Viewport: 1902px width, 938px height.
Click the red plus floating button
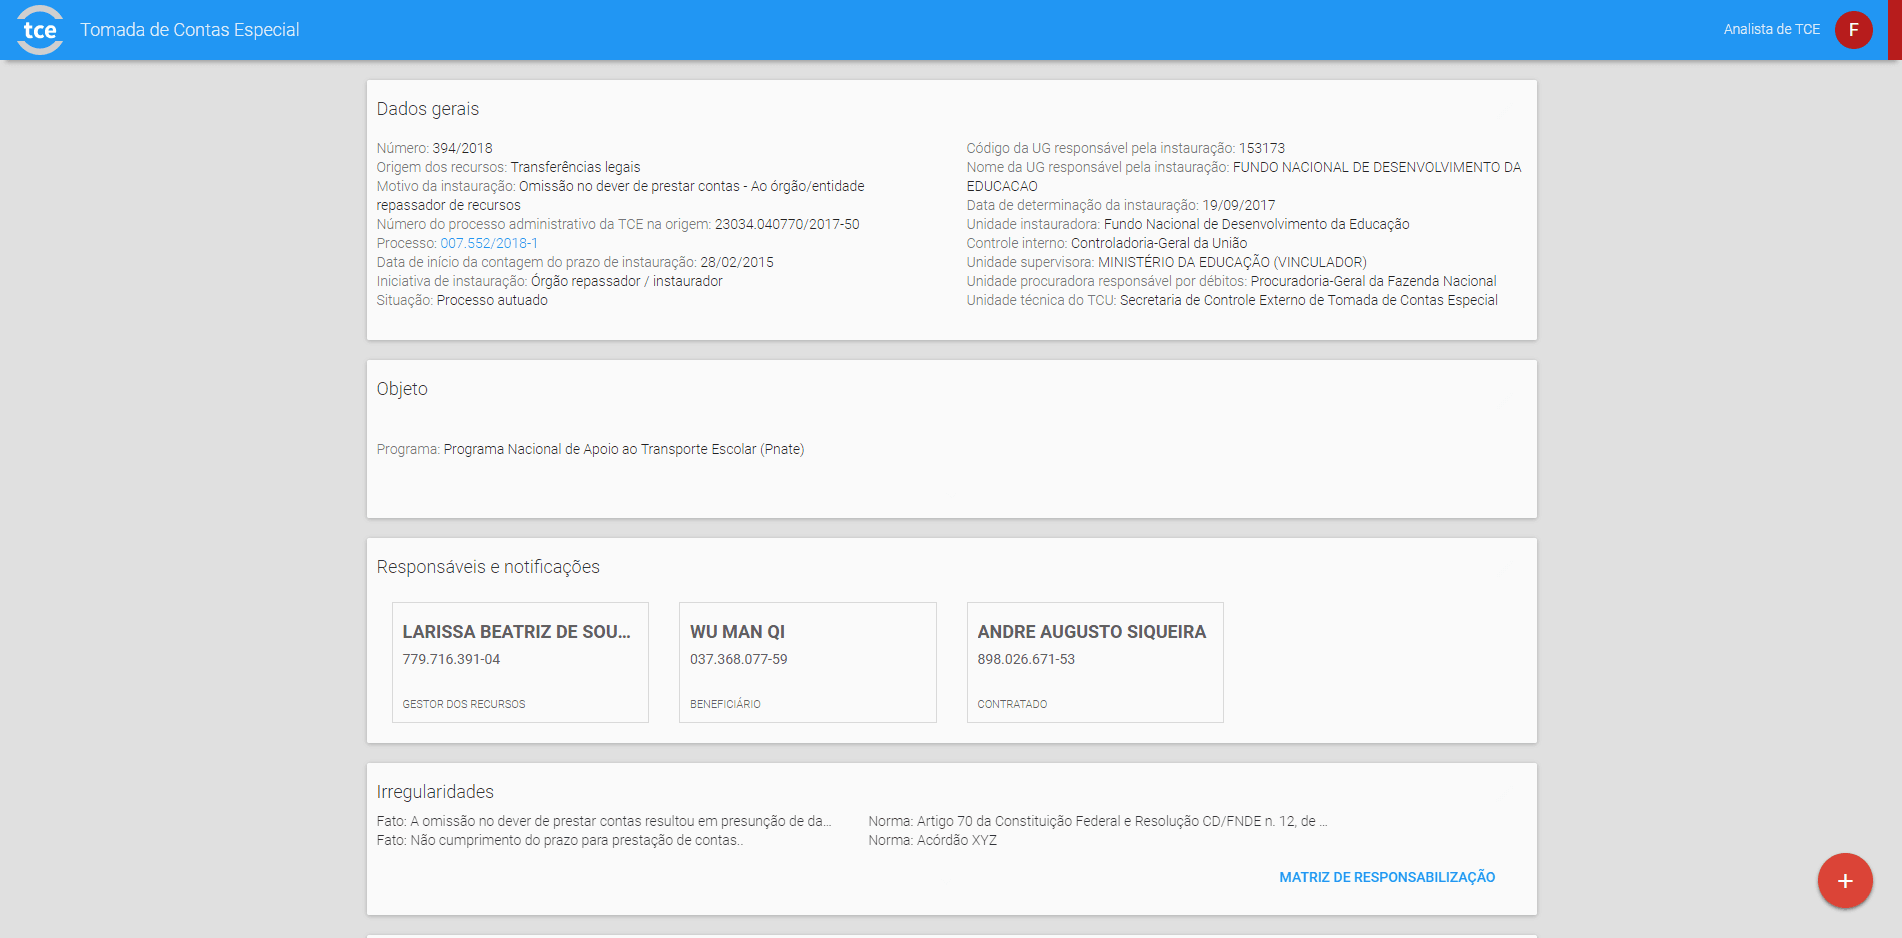[1845, 881]
